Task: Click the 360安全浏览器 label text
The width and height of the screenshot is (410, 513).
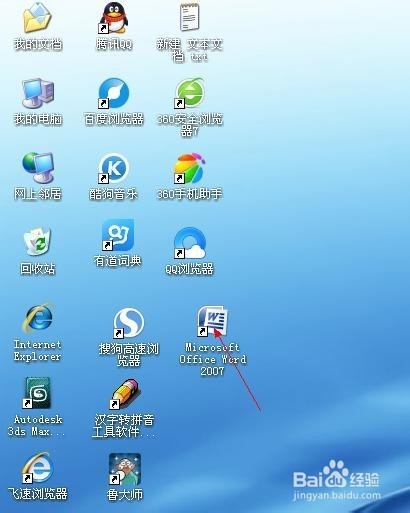Action: pyautogui.click(x=189, y=125)
